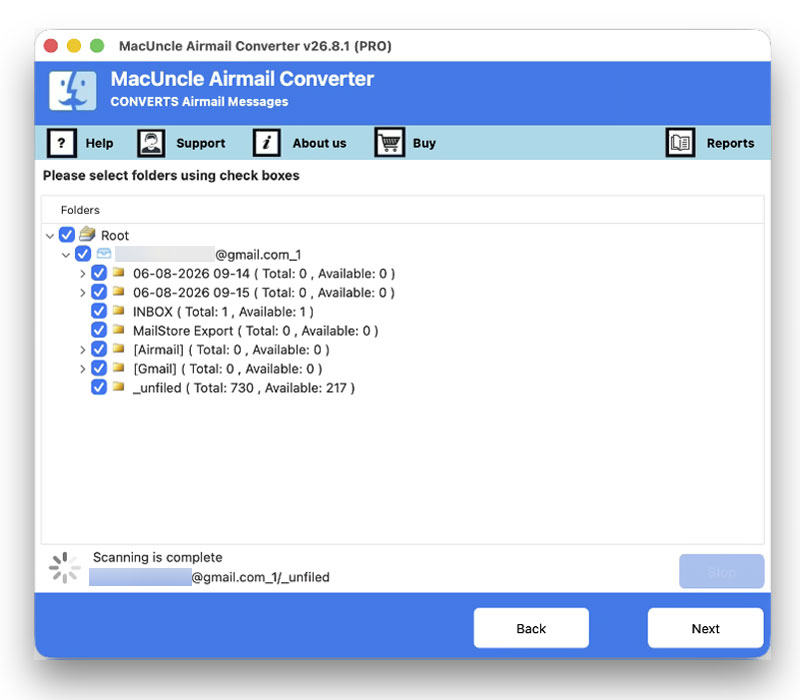Viewport: 800px width, 700px height.
Task: Open the Support menu item
Action: [201, 143]
